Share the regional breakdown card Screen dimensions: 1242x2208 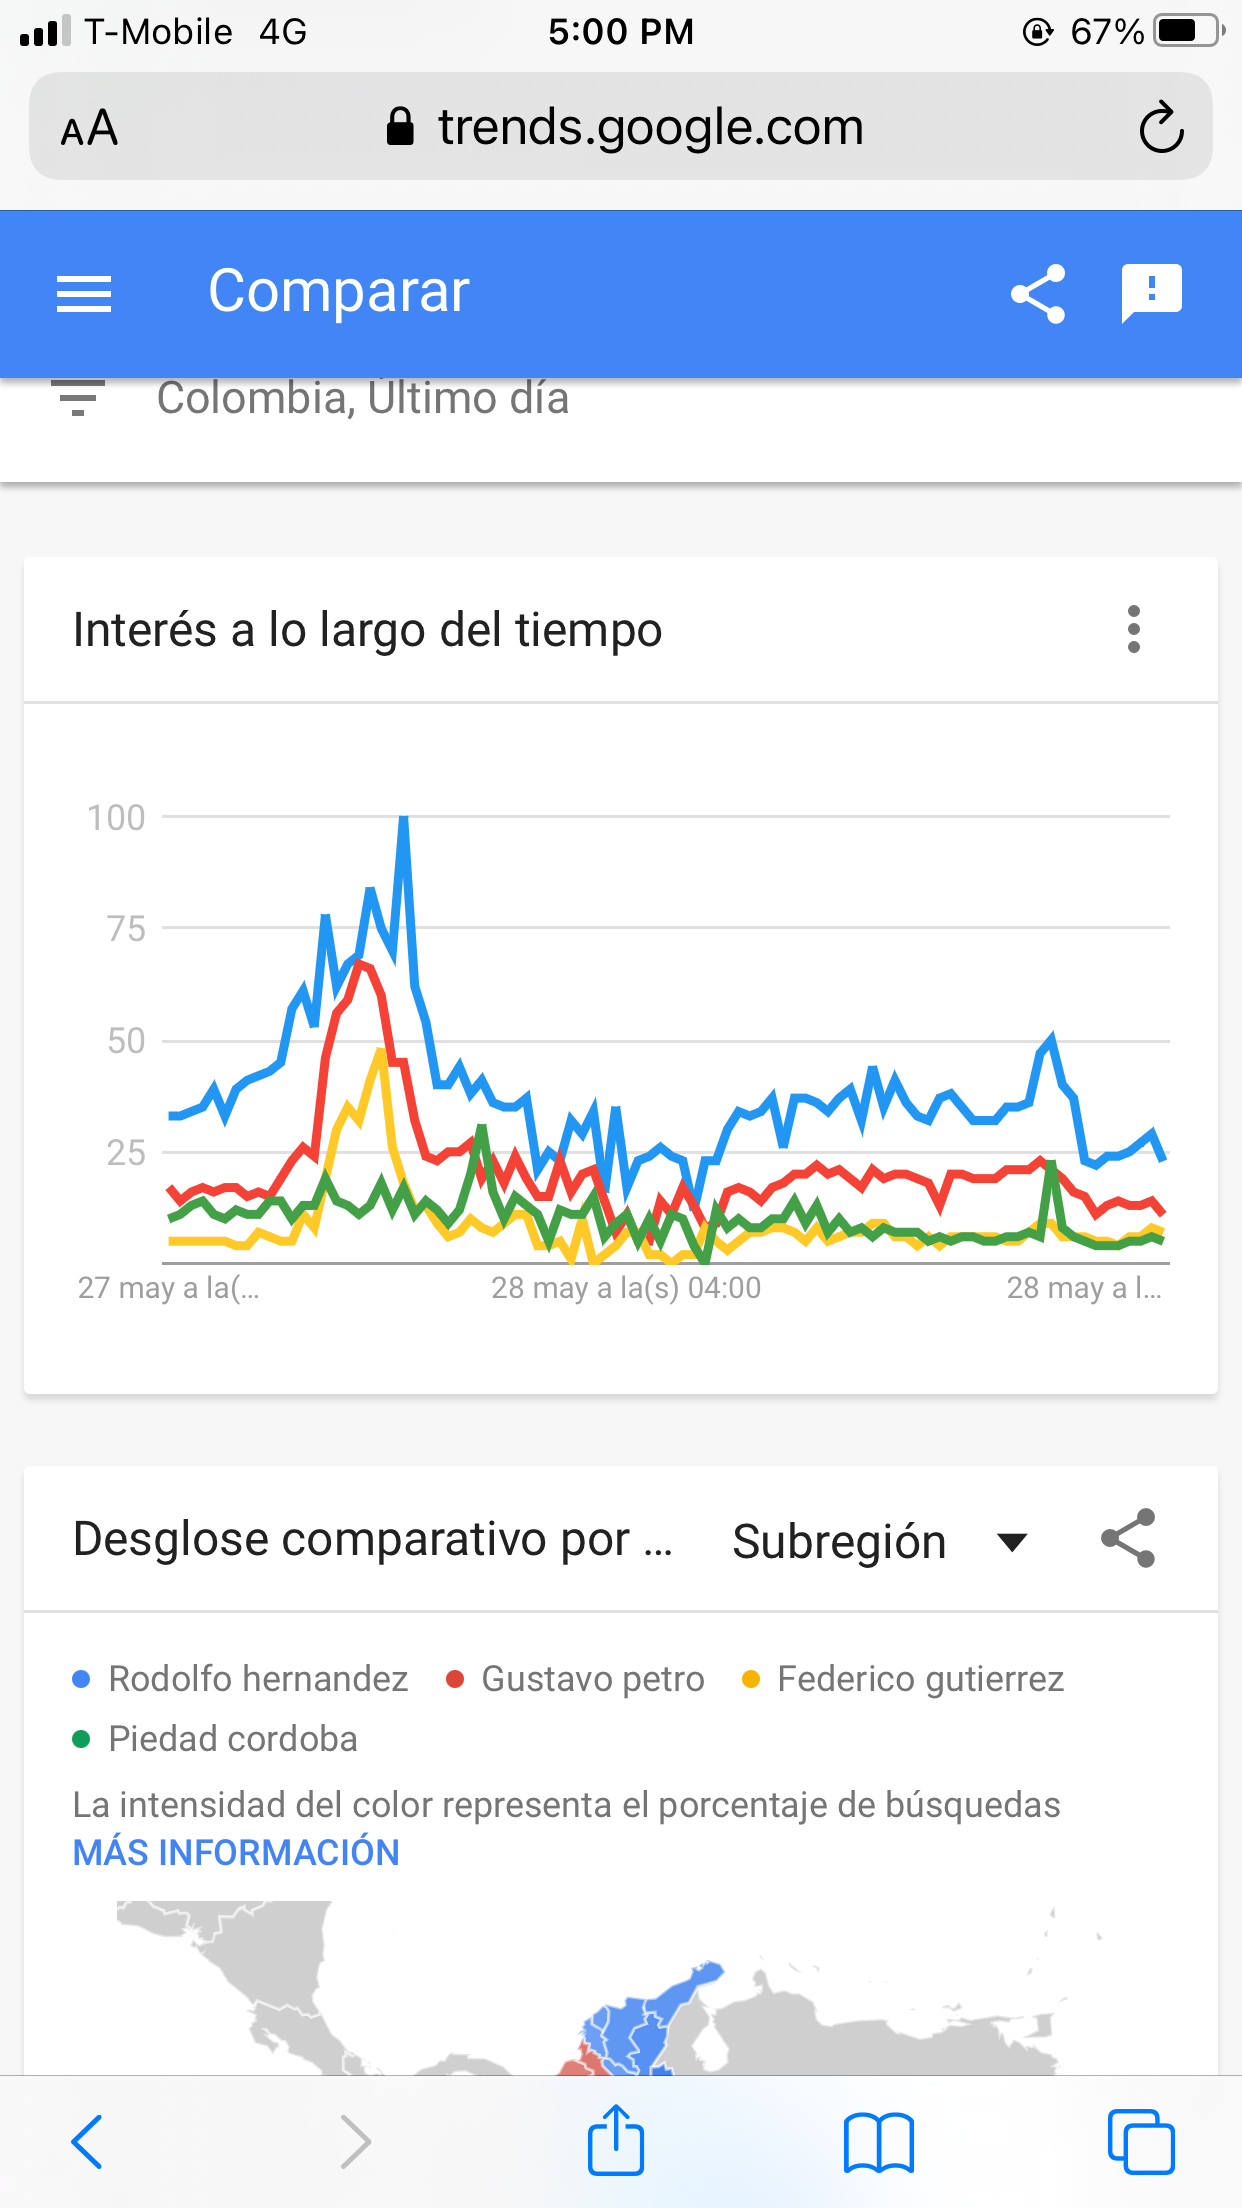click(x=1128, y=1539)
